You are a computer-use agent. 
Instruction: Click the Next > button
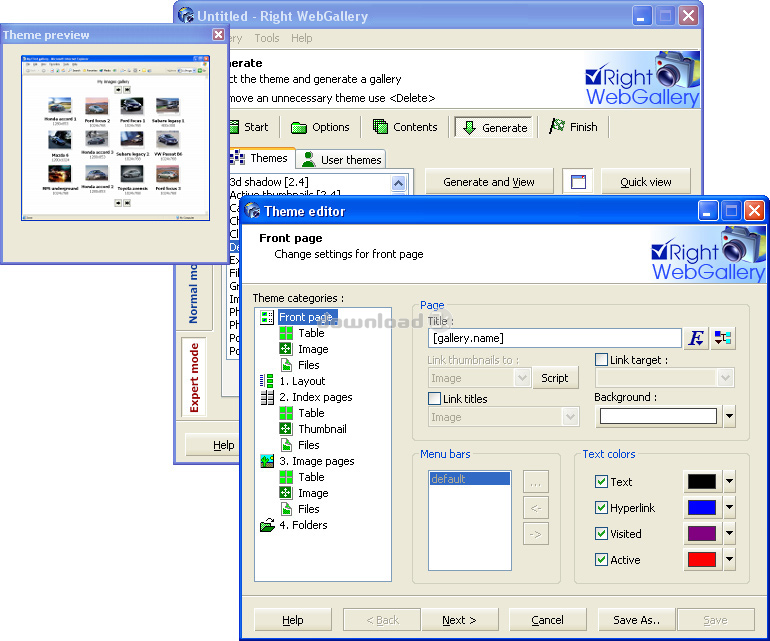pos(459,620)
